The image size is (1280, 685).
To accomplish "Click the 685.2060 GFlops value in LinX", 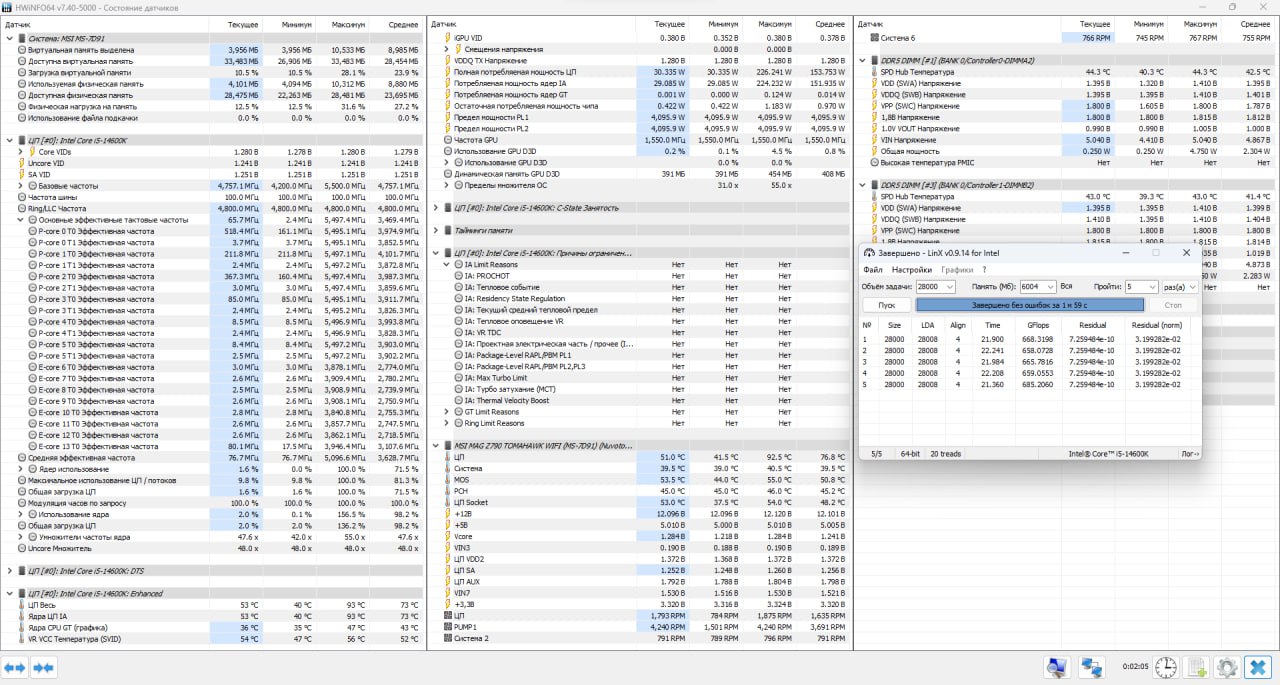I will click(x=1038, y=384).
